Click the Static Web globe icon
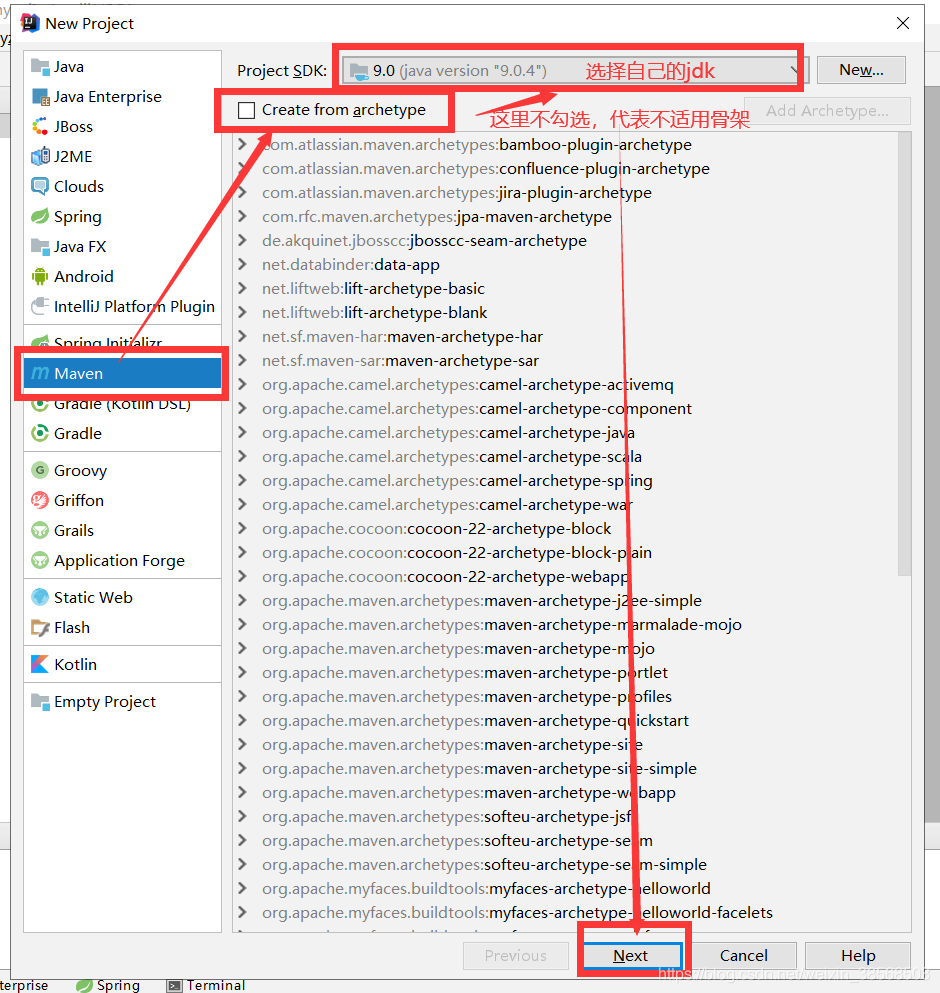This screenshot has height=993, width=940. click(x=40, y=597)
